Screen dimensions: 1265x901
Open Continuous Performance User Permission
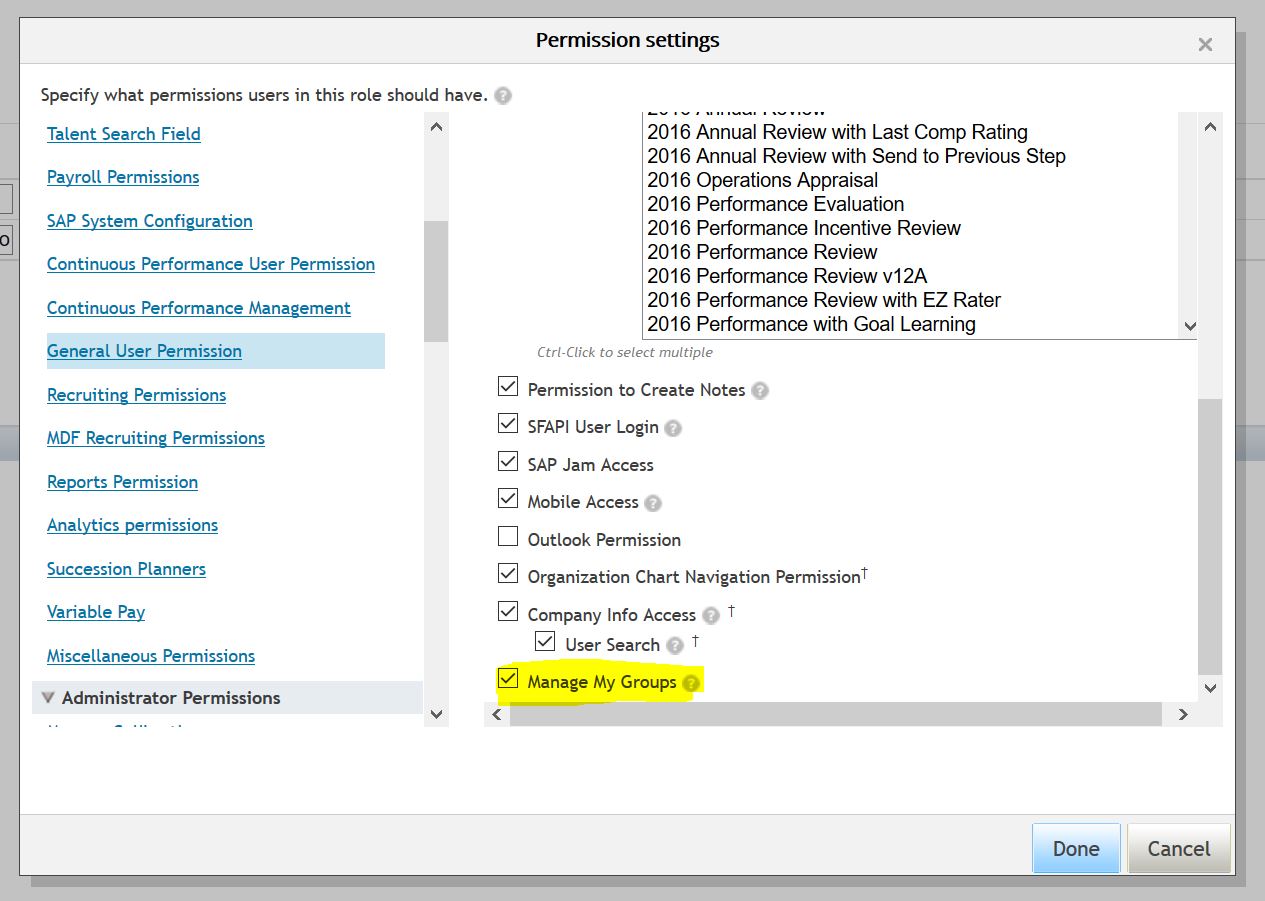[211, 264]
